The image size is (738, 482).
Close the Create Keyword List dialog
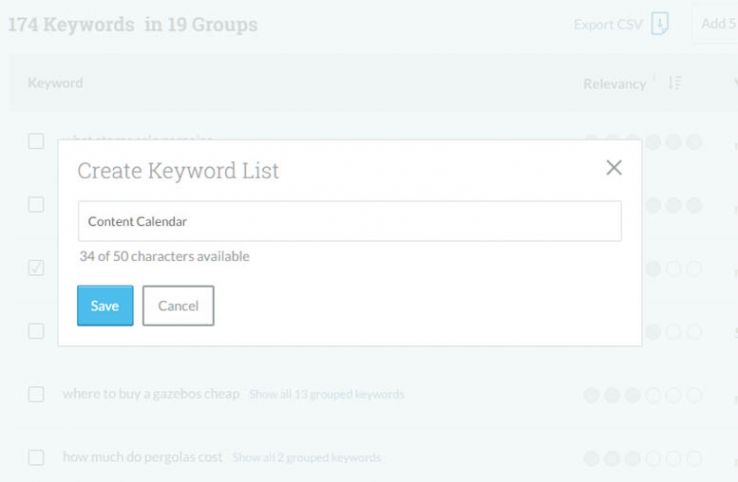(x=614, y=168)
